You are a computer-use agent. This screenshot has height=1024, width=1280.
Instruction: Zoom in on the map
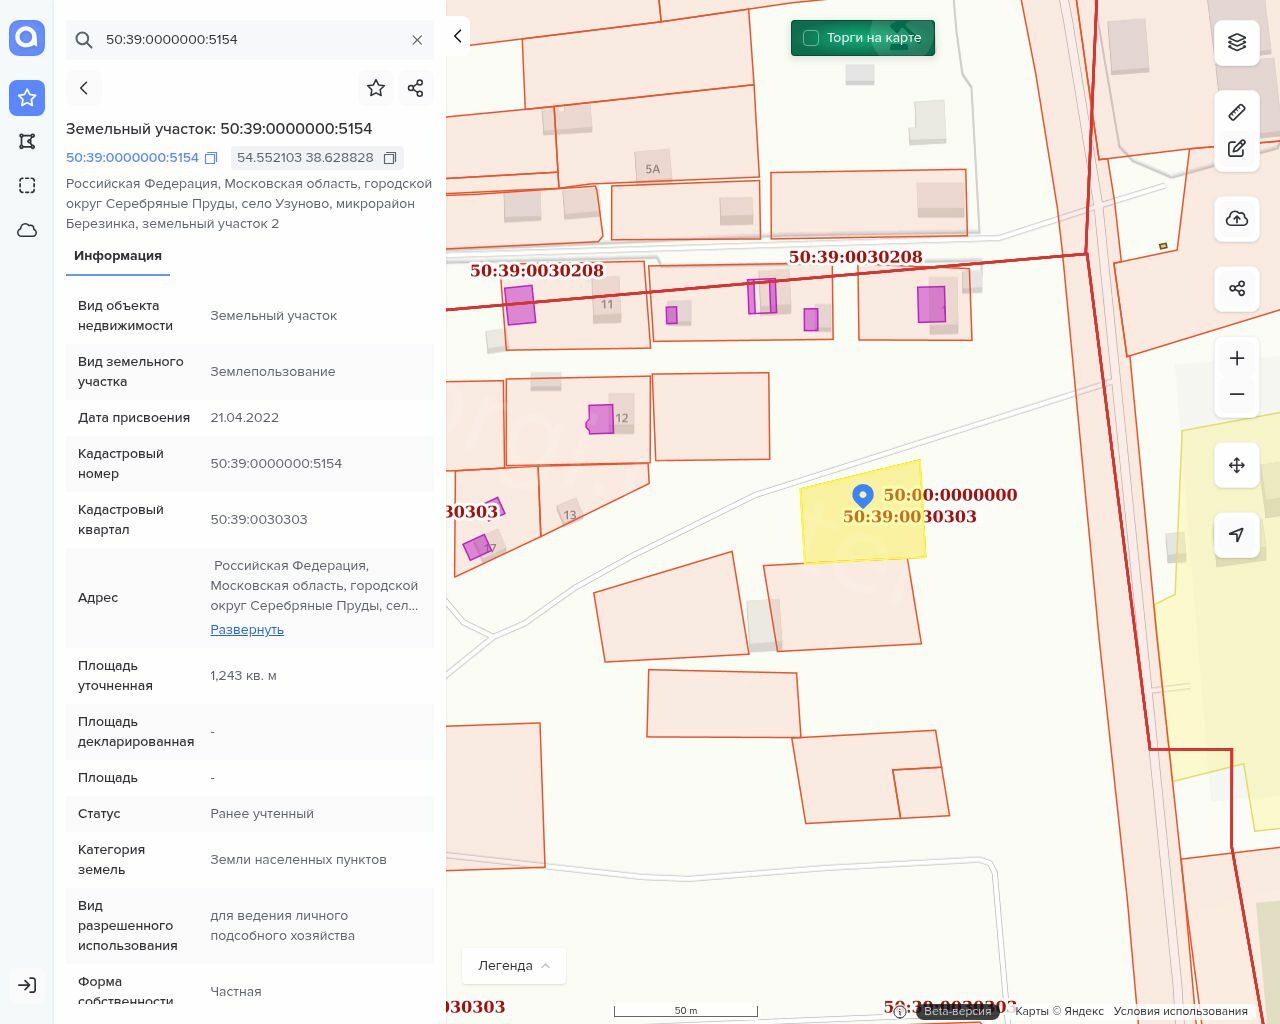[x=1237, y=358]
